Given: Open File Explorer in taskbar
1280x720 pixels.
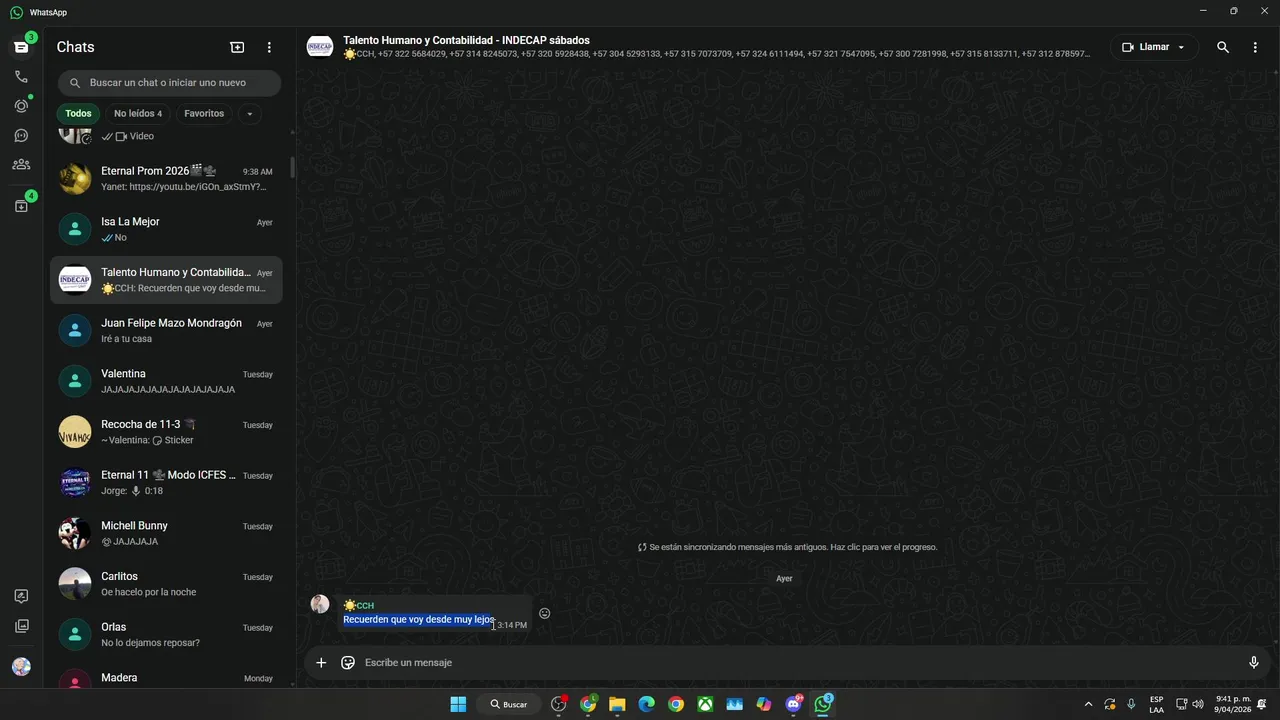Looking at the screenshot, I should (x=617, y=704).
